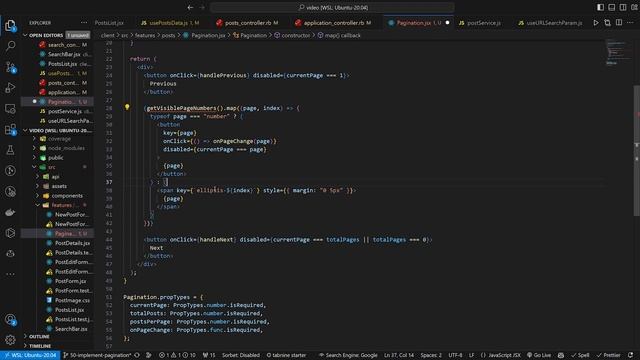Click Search Engine: Google status item
640x360 pixels.
pyautogui.click(x=348, y=356)
